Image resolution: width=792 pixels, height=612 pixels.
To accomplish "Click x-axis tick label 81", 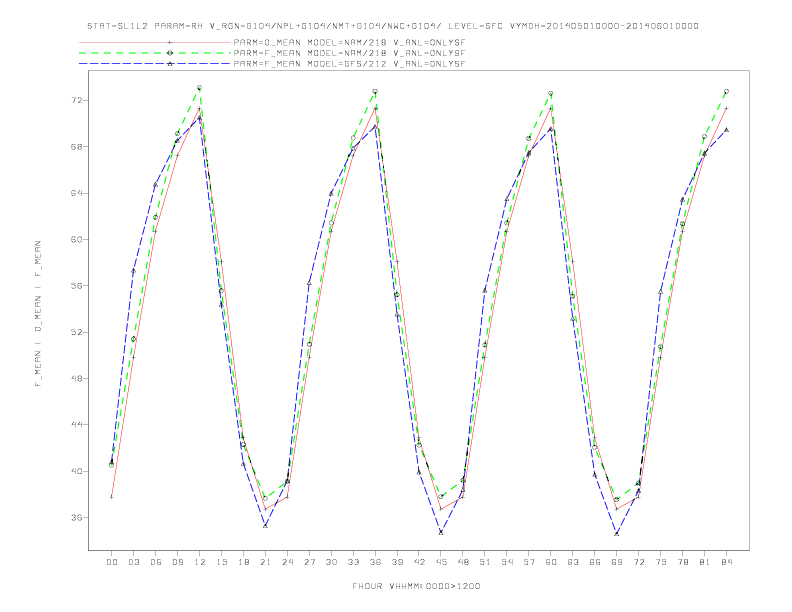I will point(705,562).
